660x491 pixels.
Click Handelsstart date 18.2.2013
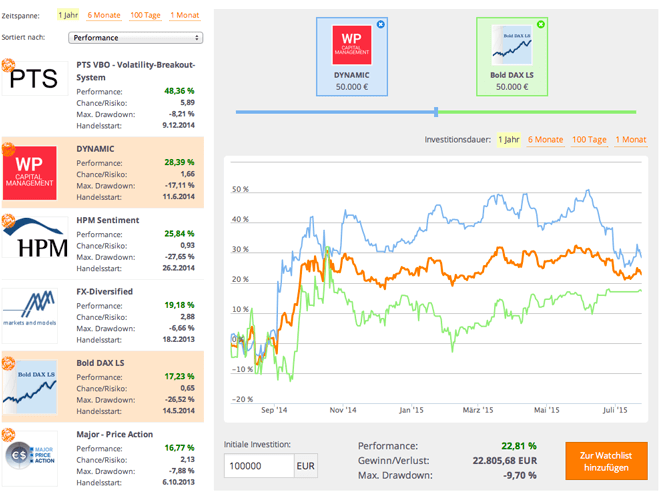click(178, 339)
